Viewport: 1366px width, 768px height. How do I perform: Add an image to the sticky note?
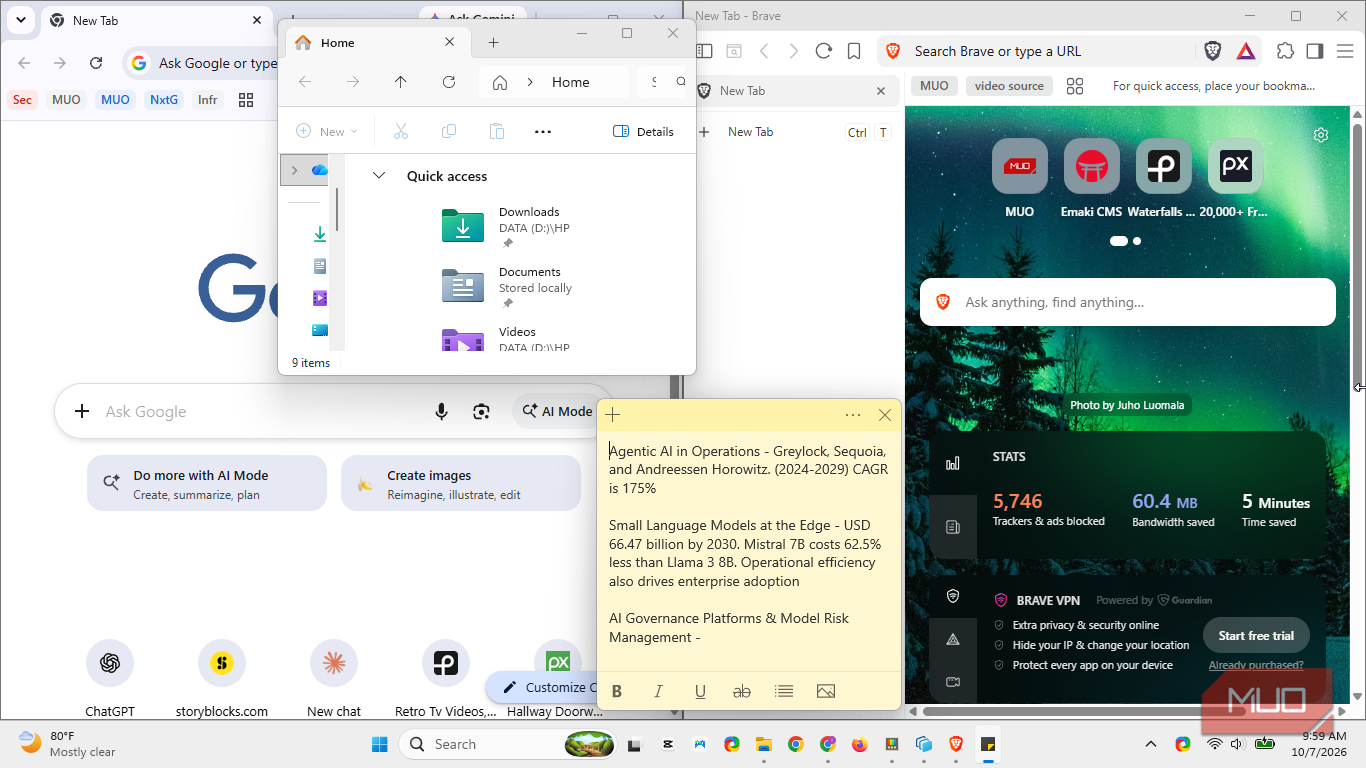pyautogui.click(x=826, y=691)
